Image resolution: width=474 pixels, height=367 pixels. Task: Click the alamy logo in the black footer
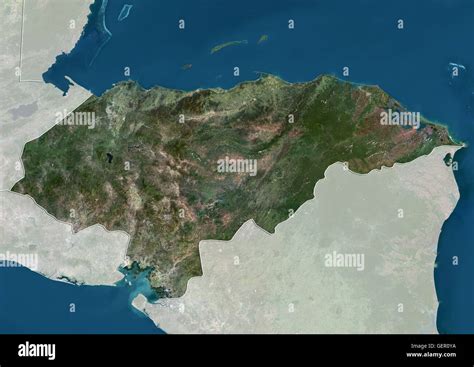37,351
